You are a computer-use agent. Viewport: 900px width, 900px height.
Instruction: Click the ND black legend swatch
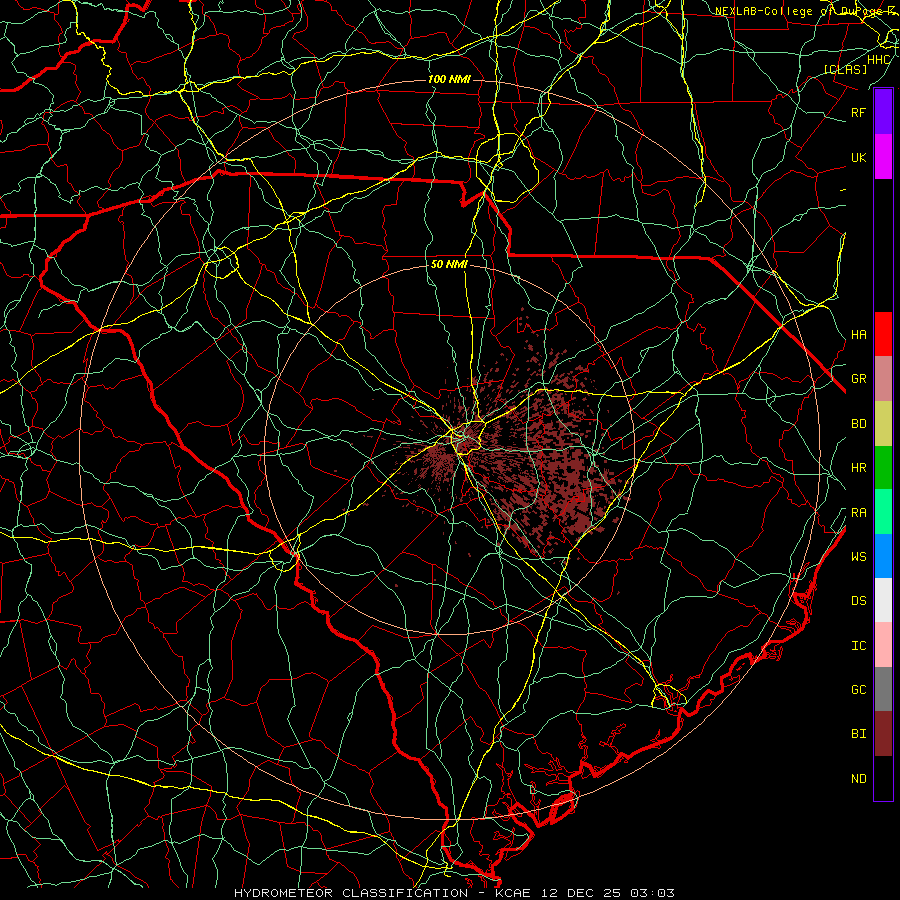coord(883,778)
